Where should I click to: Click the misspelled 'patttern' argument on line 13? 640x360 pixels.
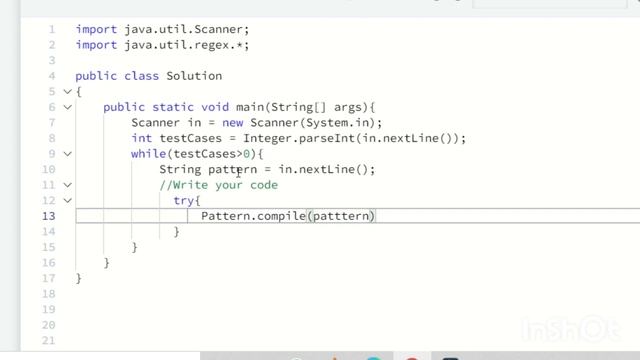pos(341,216)
